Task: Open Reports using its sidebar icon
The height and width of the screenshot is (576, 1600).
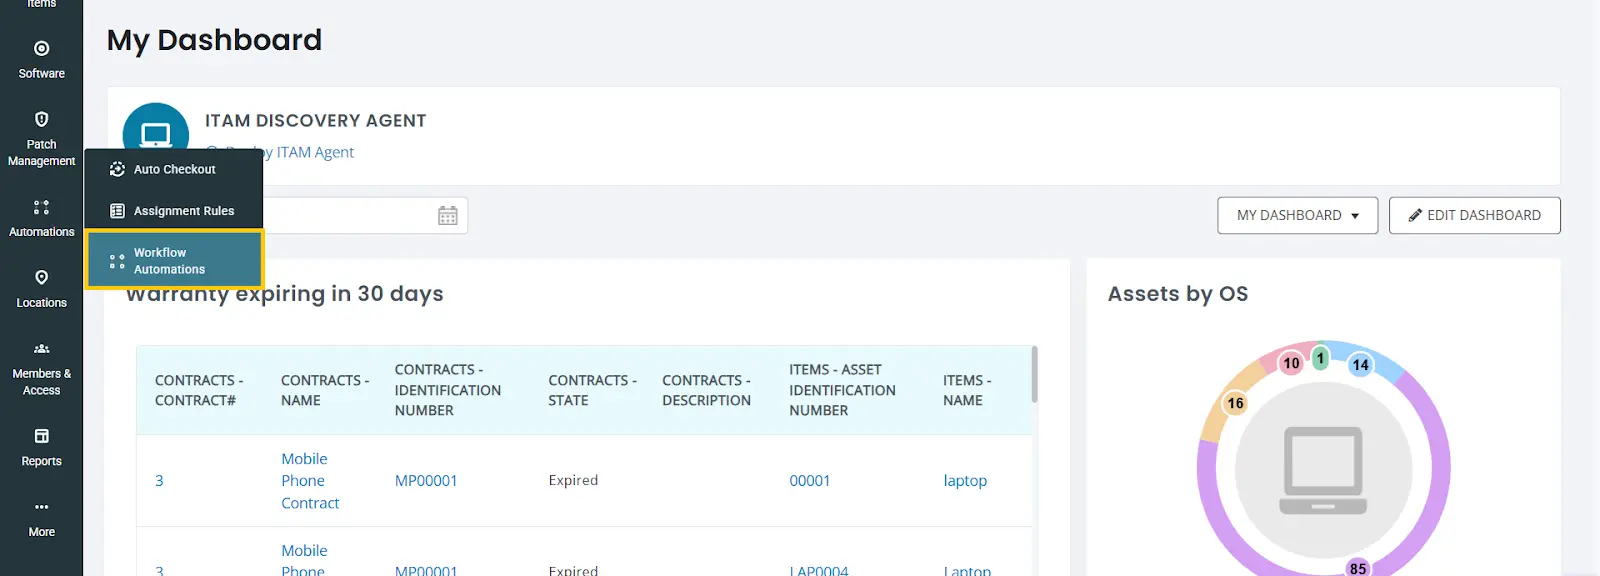Action: [x=41, y=436]
